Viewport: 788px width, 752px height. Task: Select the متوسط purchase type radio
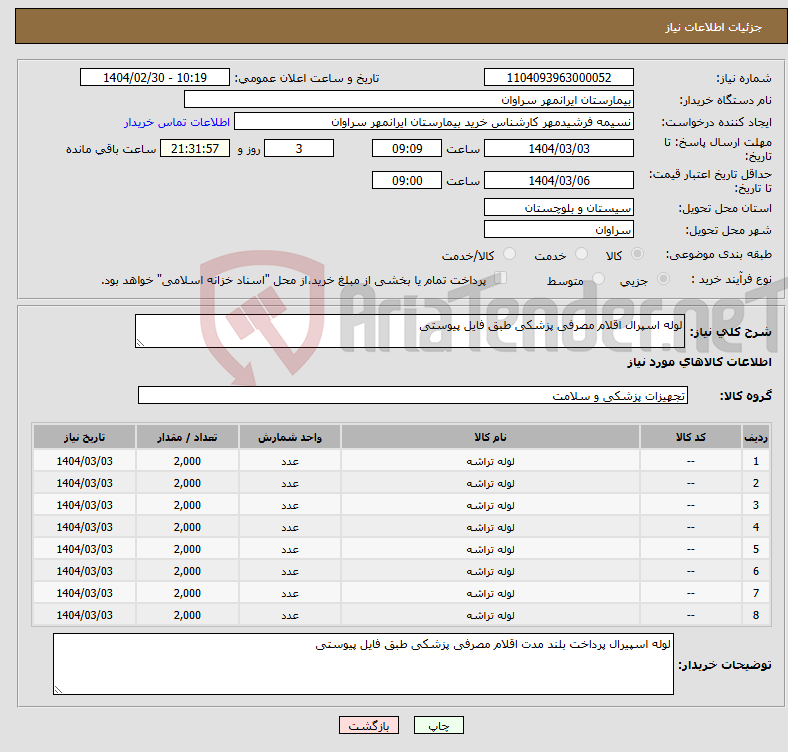tap(598, 278)
